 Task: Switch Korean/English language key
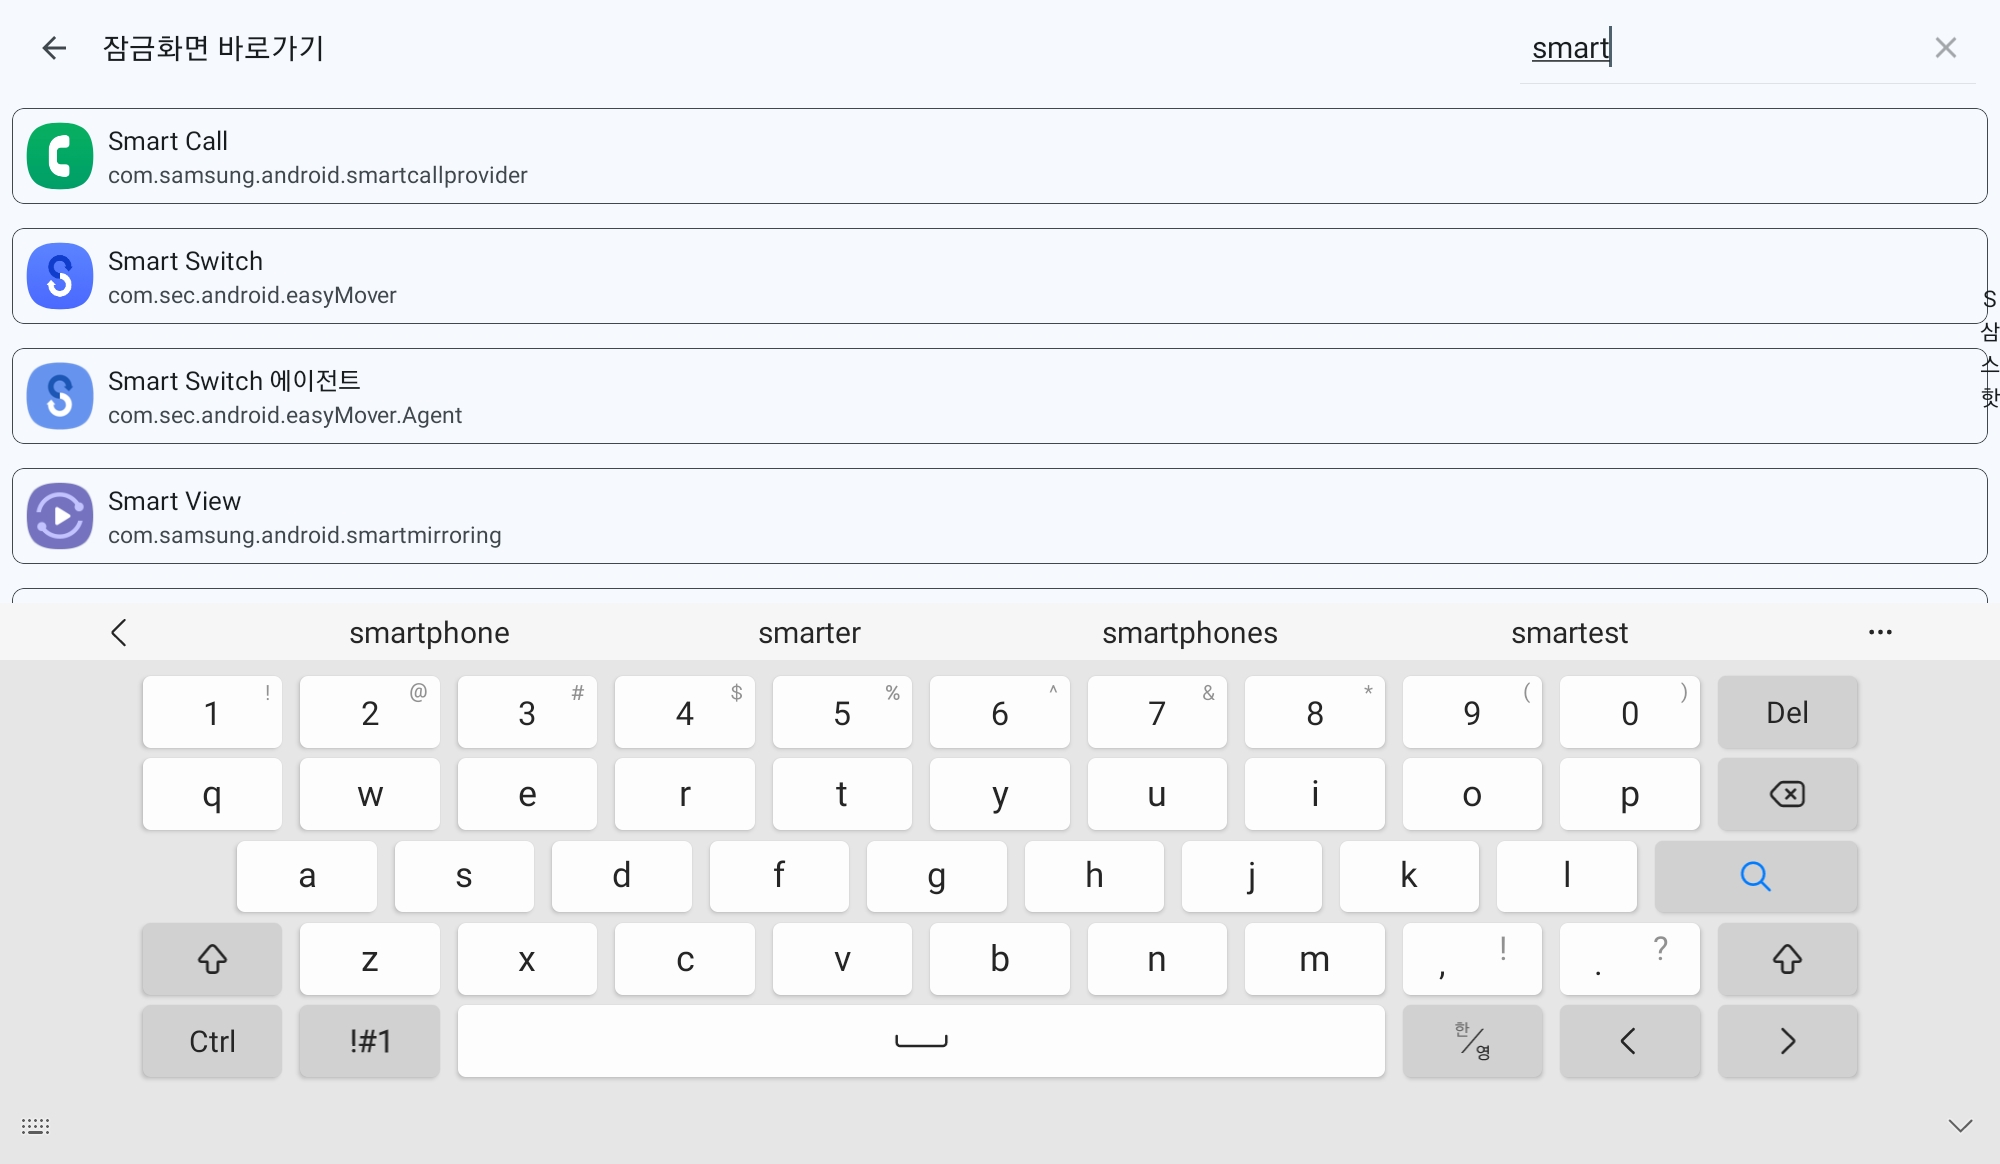(1472, 1041)
